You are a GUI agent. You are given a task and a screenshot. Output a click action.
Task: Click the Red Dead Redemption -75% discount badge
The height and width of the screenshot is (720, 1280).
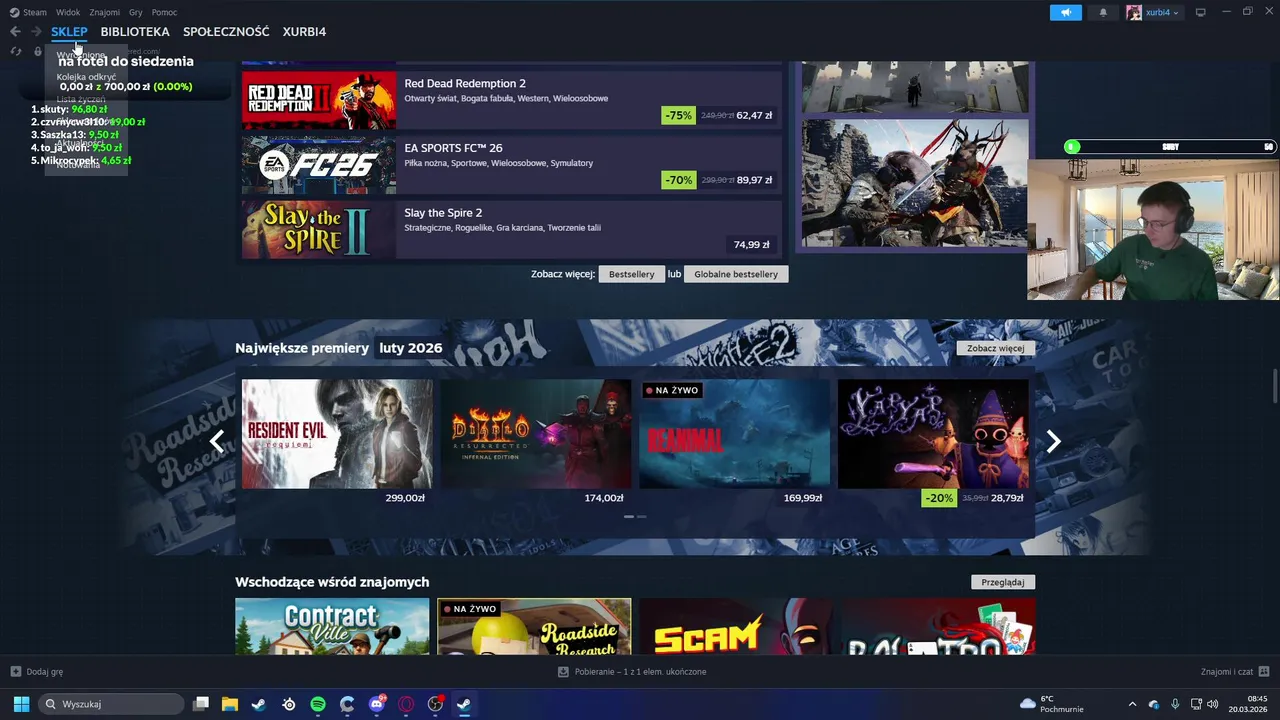(678, 115)
